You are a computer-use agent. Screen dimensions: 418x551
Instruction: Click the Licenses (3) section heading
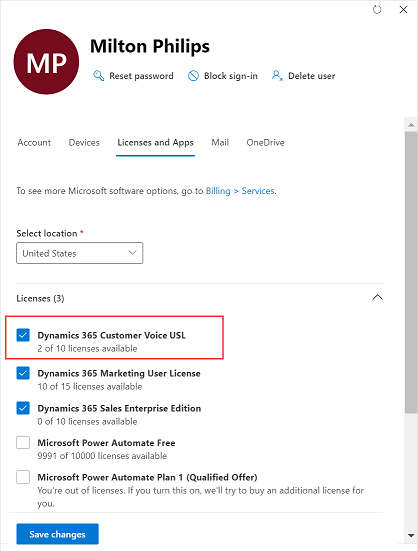coord(40,298)
